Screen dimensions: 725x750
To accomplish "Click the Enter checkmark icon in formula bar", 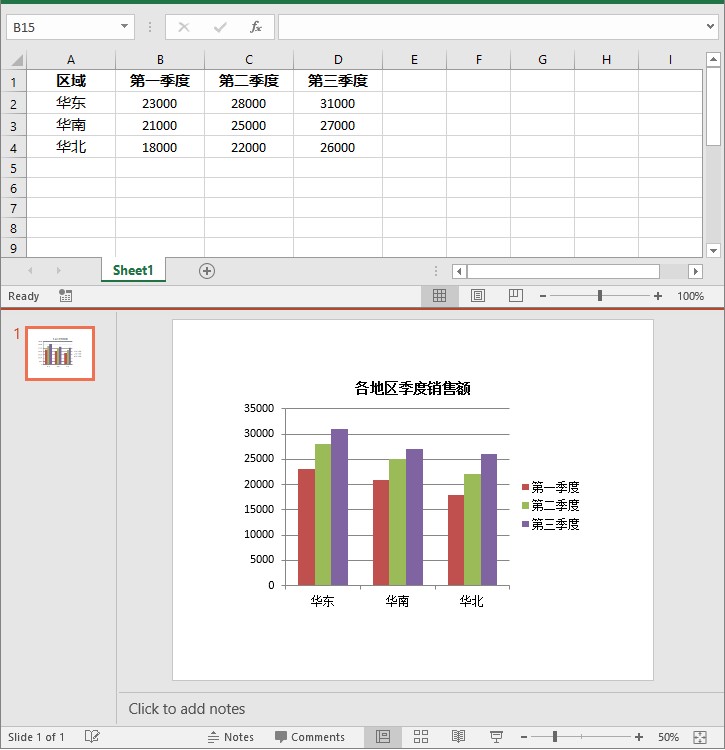I will [x=220, y=27].
